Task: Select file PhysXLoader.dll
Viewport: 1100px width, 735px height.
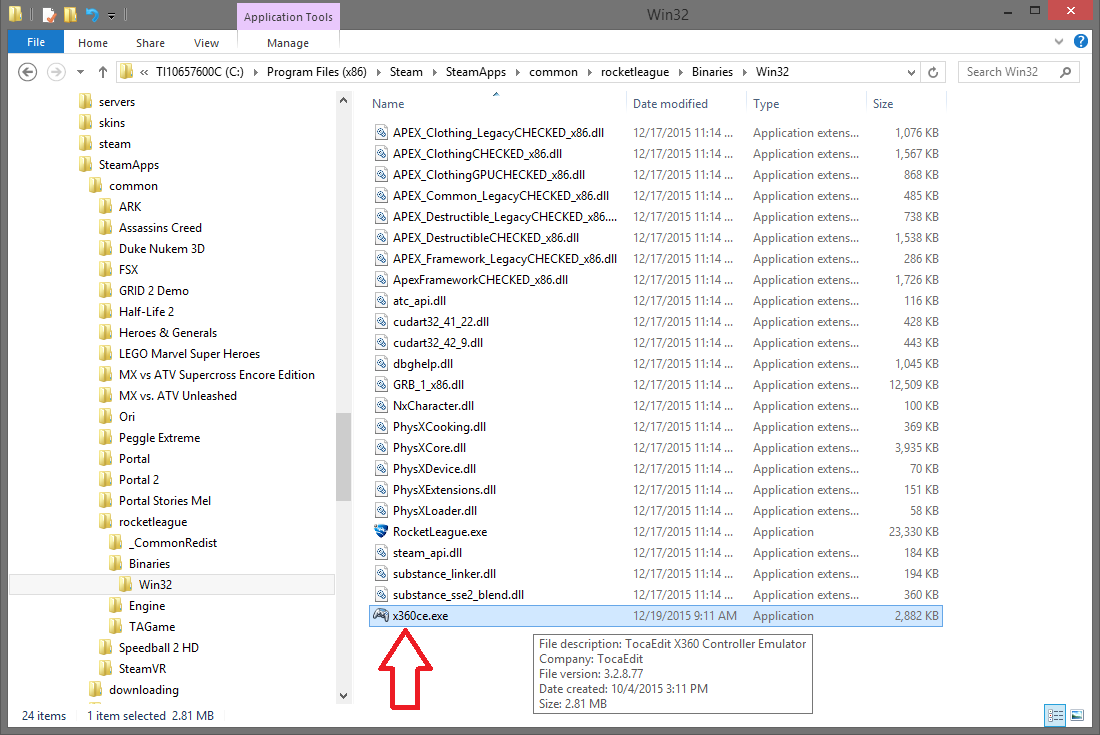Action: pos(435,510)
